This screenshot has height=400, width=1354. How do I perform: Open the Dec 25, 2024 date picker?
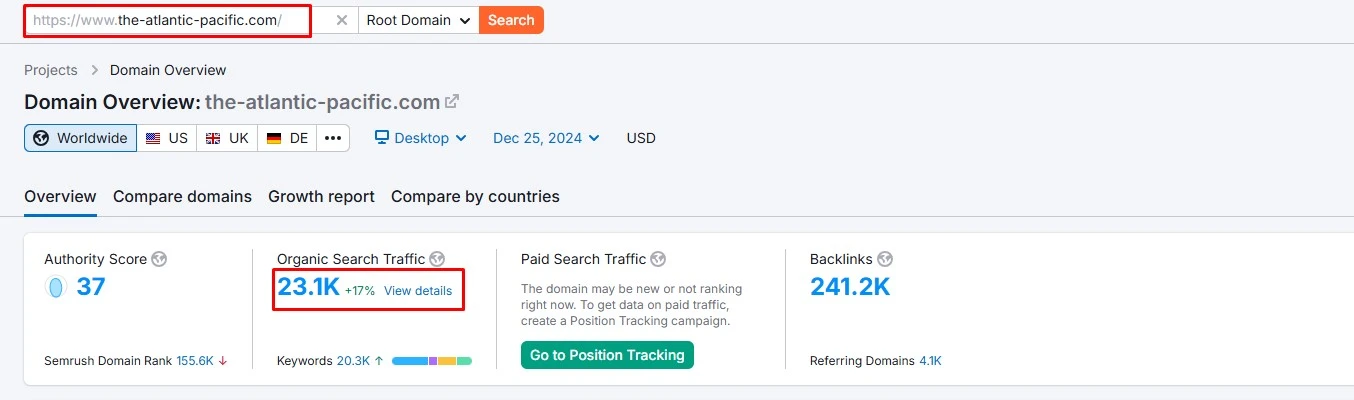coord(546,138)
